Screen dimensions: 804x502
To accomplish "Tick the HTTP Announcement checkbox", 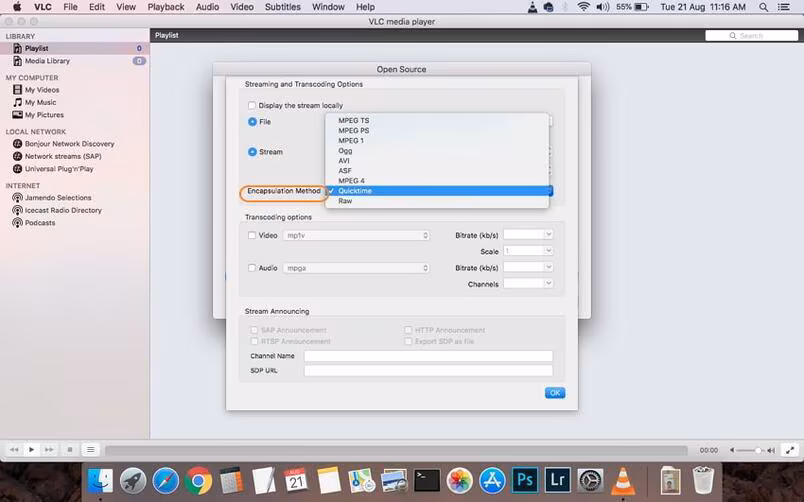I will pyautogui.click(x=408, y=330).
